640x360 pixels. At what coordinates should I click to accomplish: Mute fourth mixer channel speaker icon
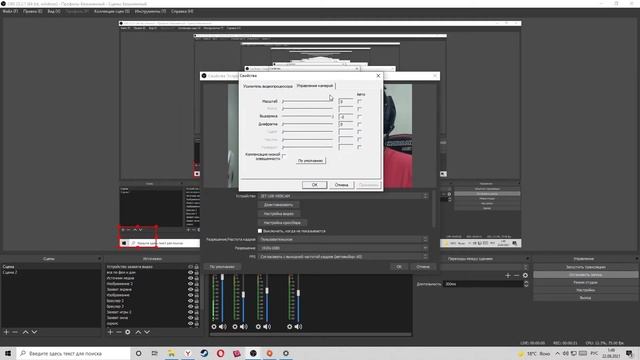[298, 327]
